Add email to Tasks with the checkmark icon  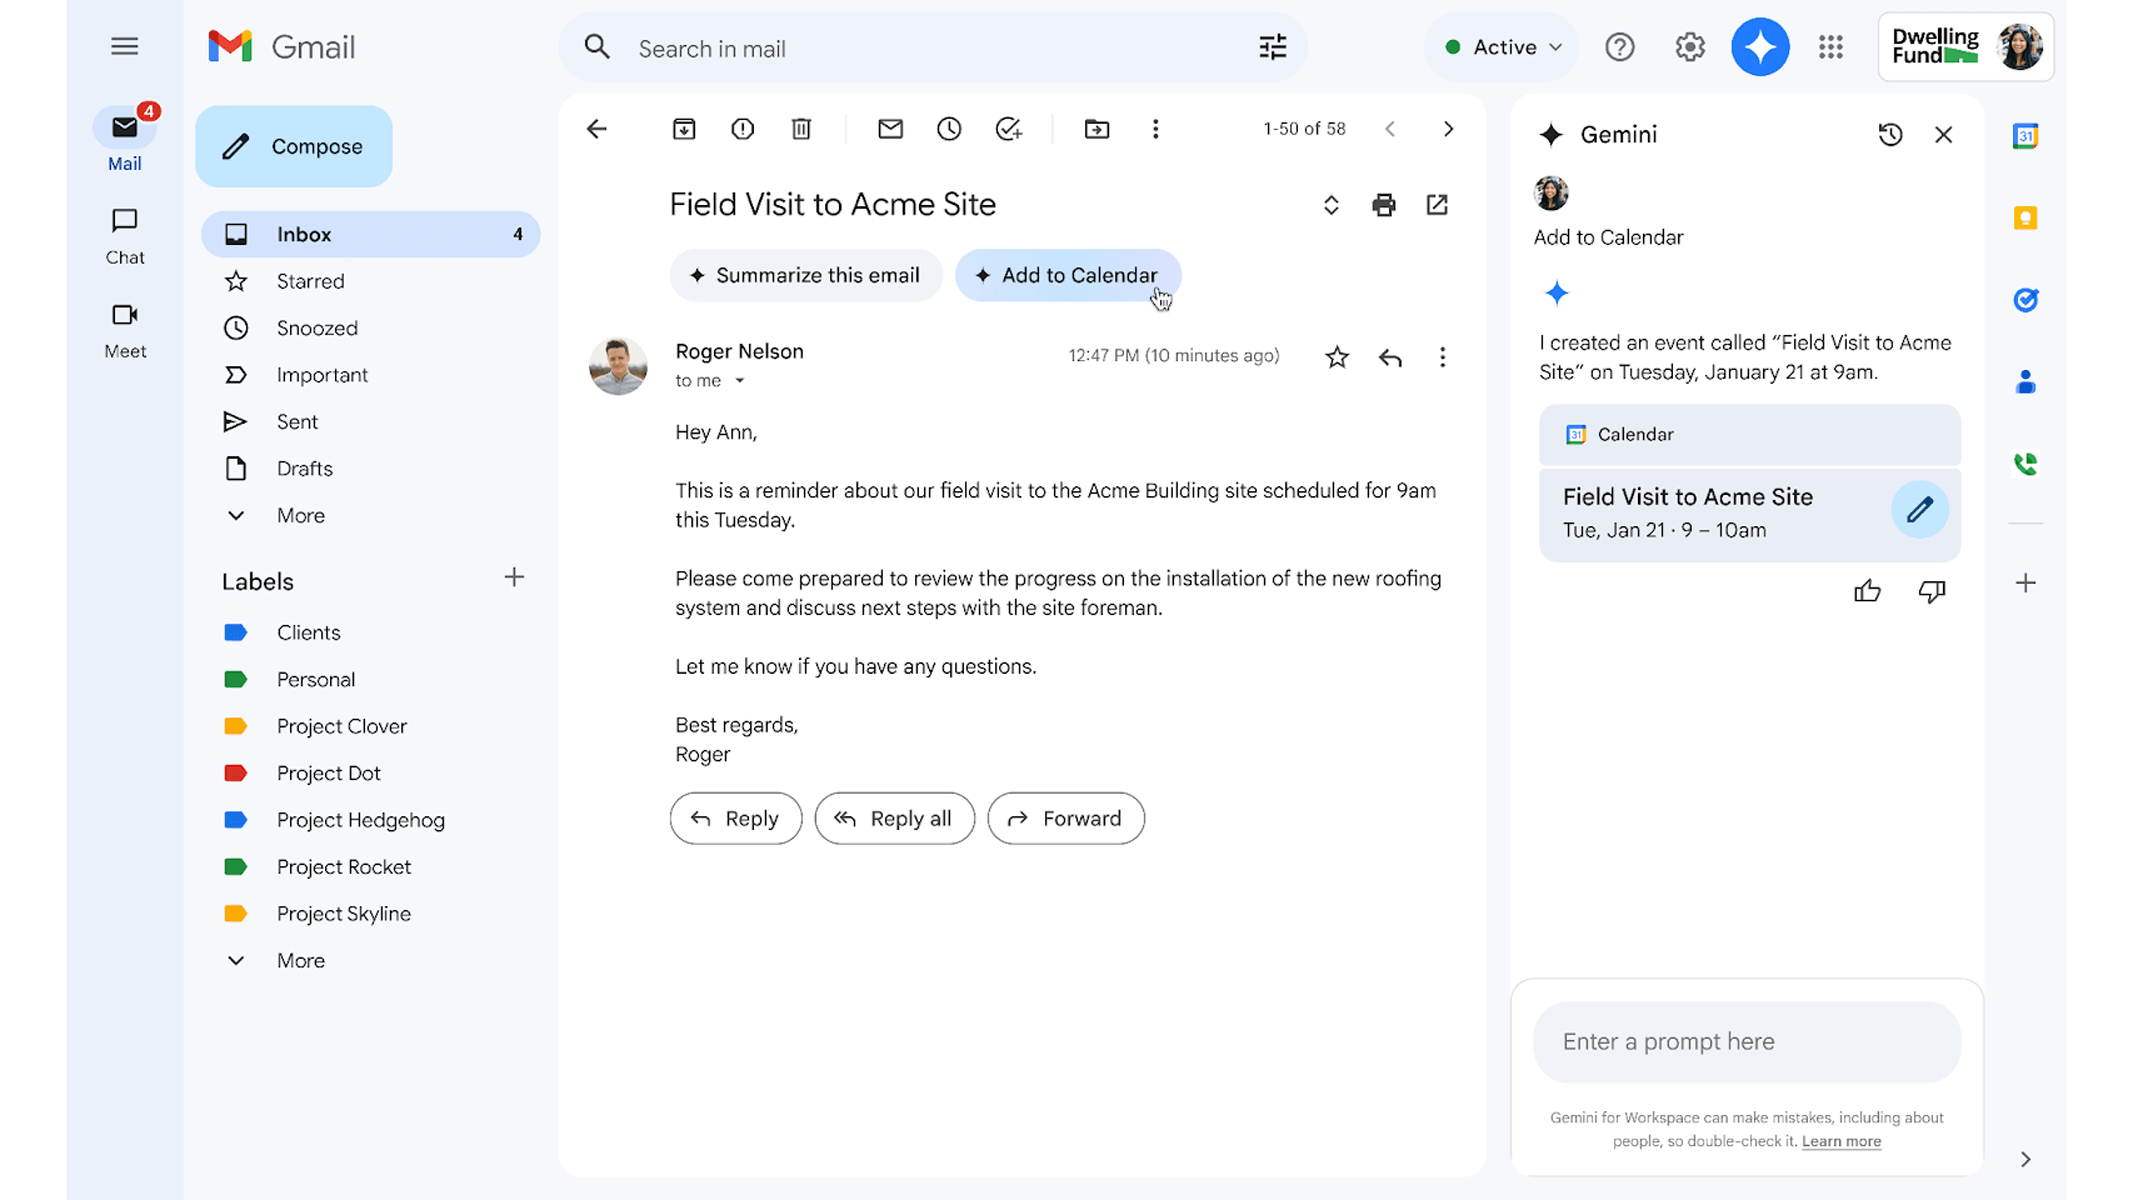point(1008,129)
